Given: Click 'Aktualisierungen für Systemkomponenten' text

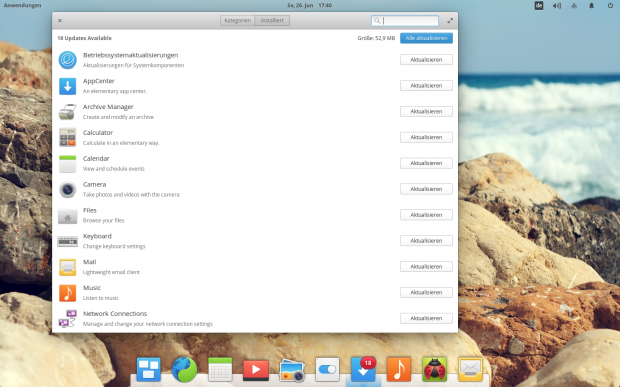Looking at the screenshot, I should coord(133,65).
